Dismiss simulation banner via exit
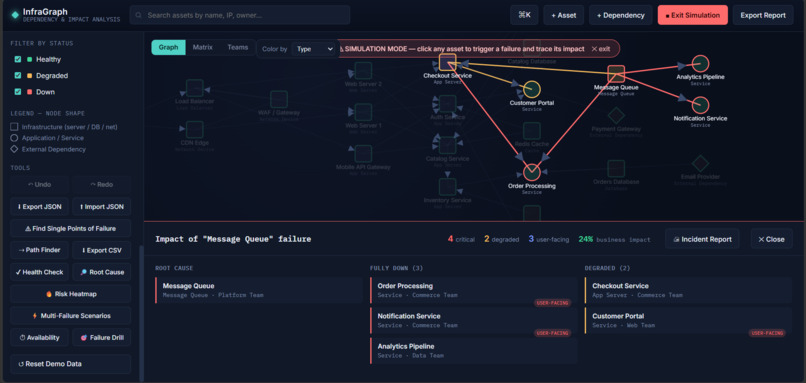This screenshot has width=806, height=383. tap(600, 49)
